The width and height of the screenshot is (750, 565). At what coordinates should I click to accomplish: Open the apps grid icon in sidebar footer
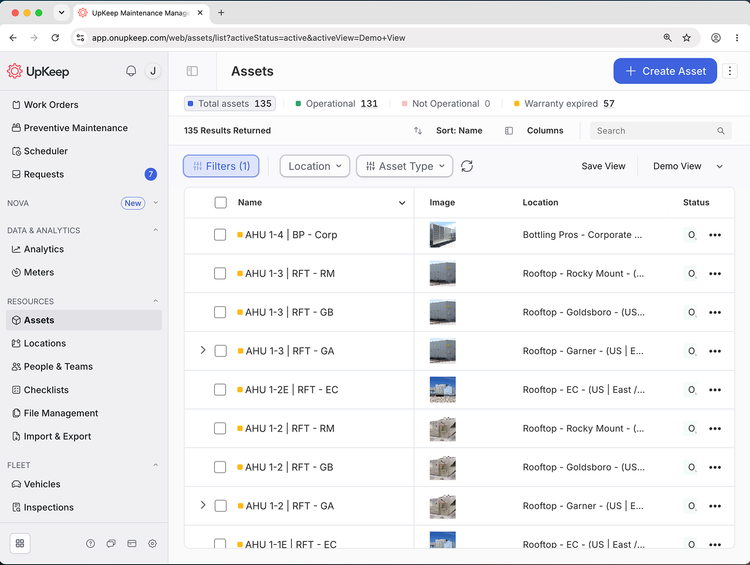[20, 543]
